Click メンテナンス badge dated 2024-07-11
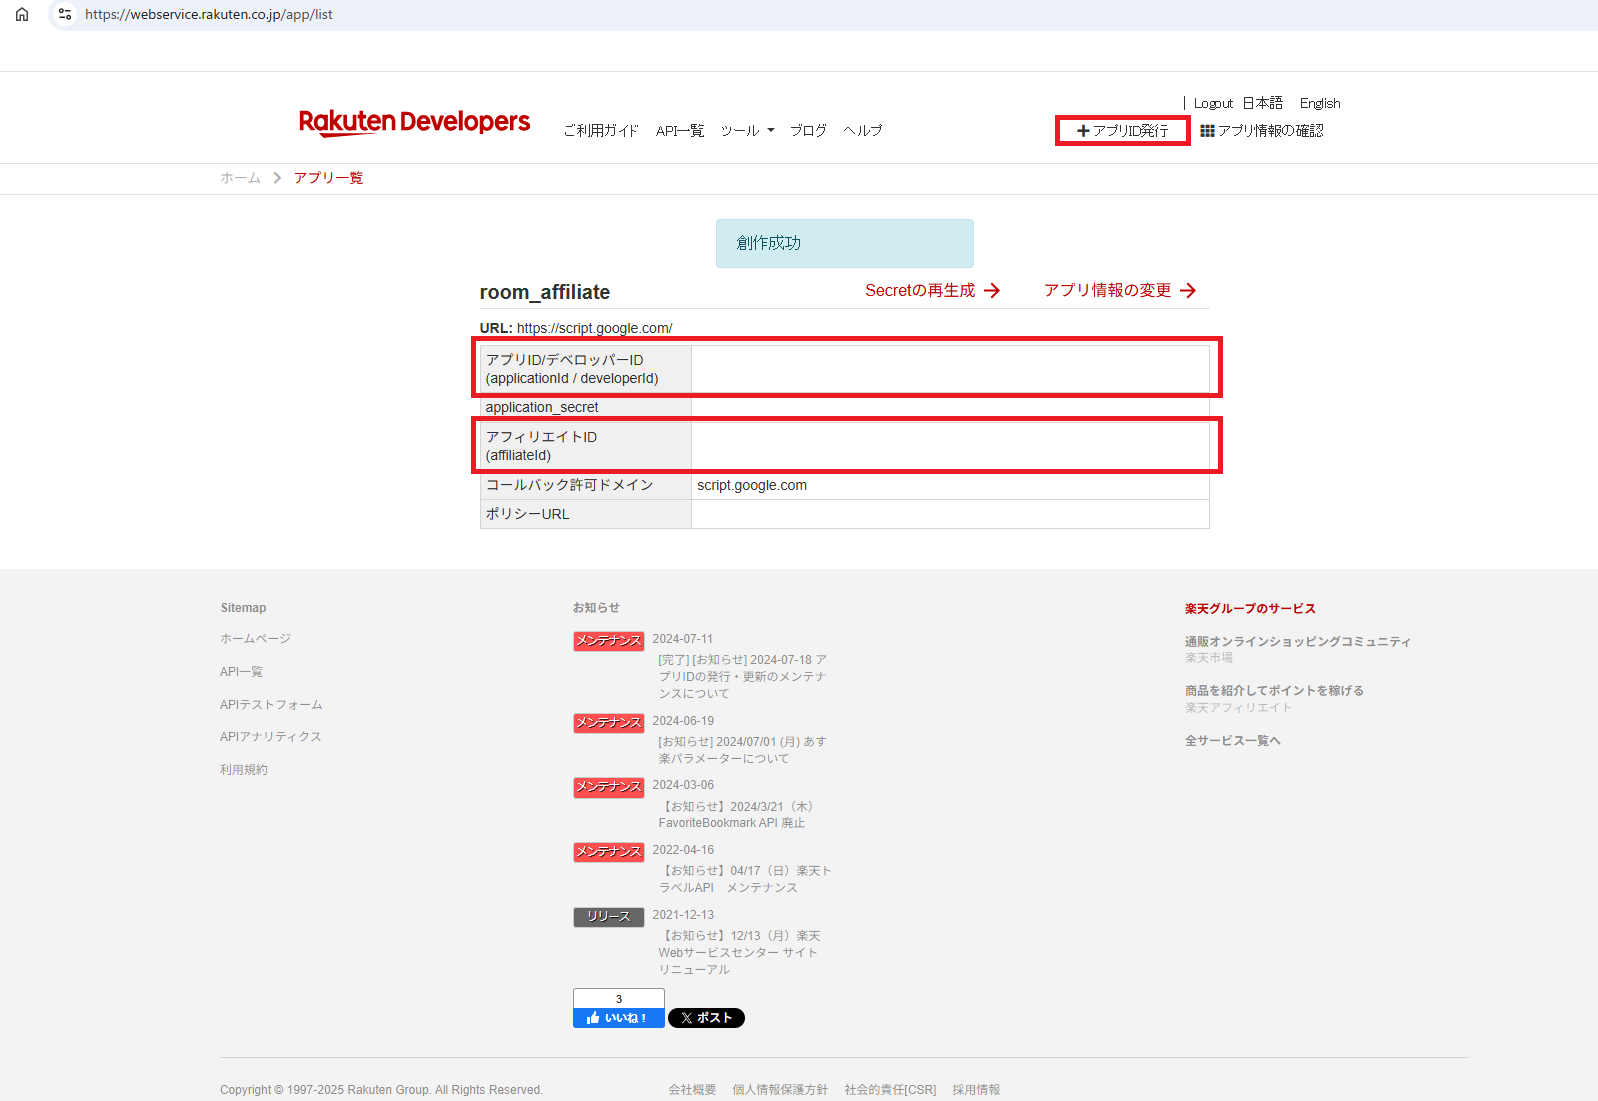Viewport: 1598px width, 1101px height. tap(608, 641)
